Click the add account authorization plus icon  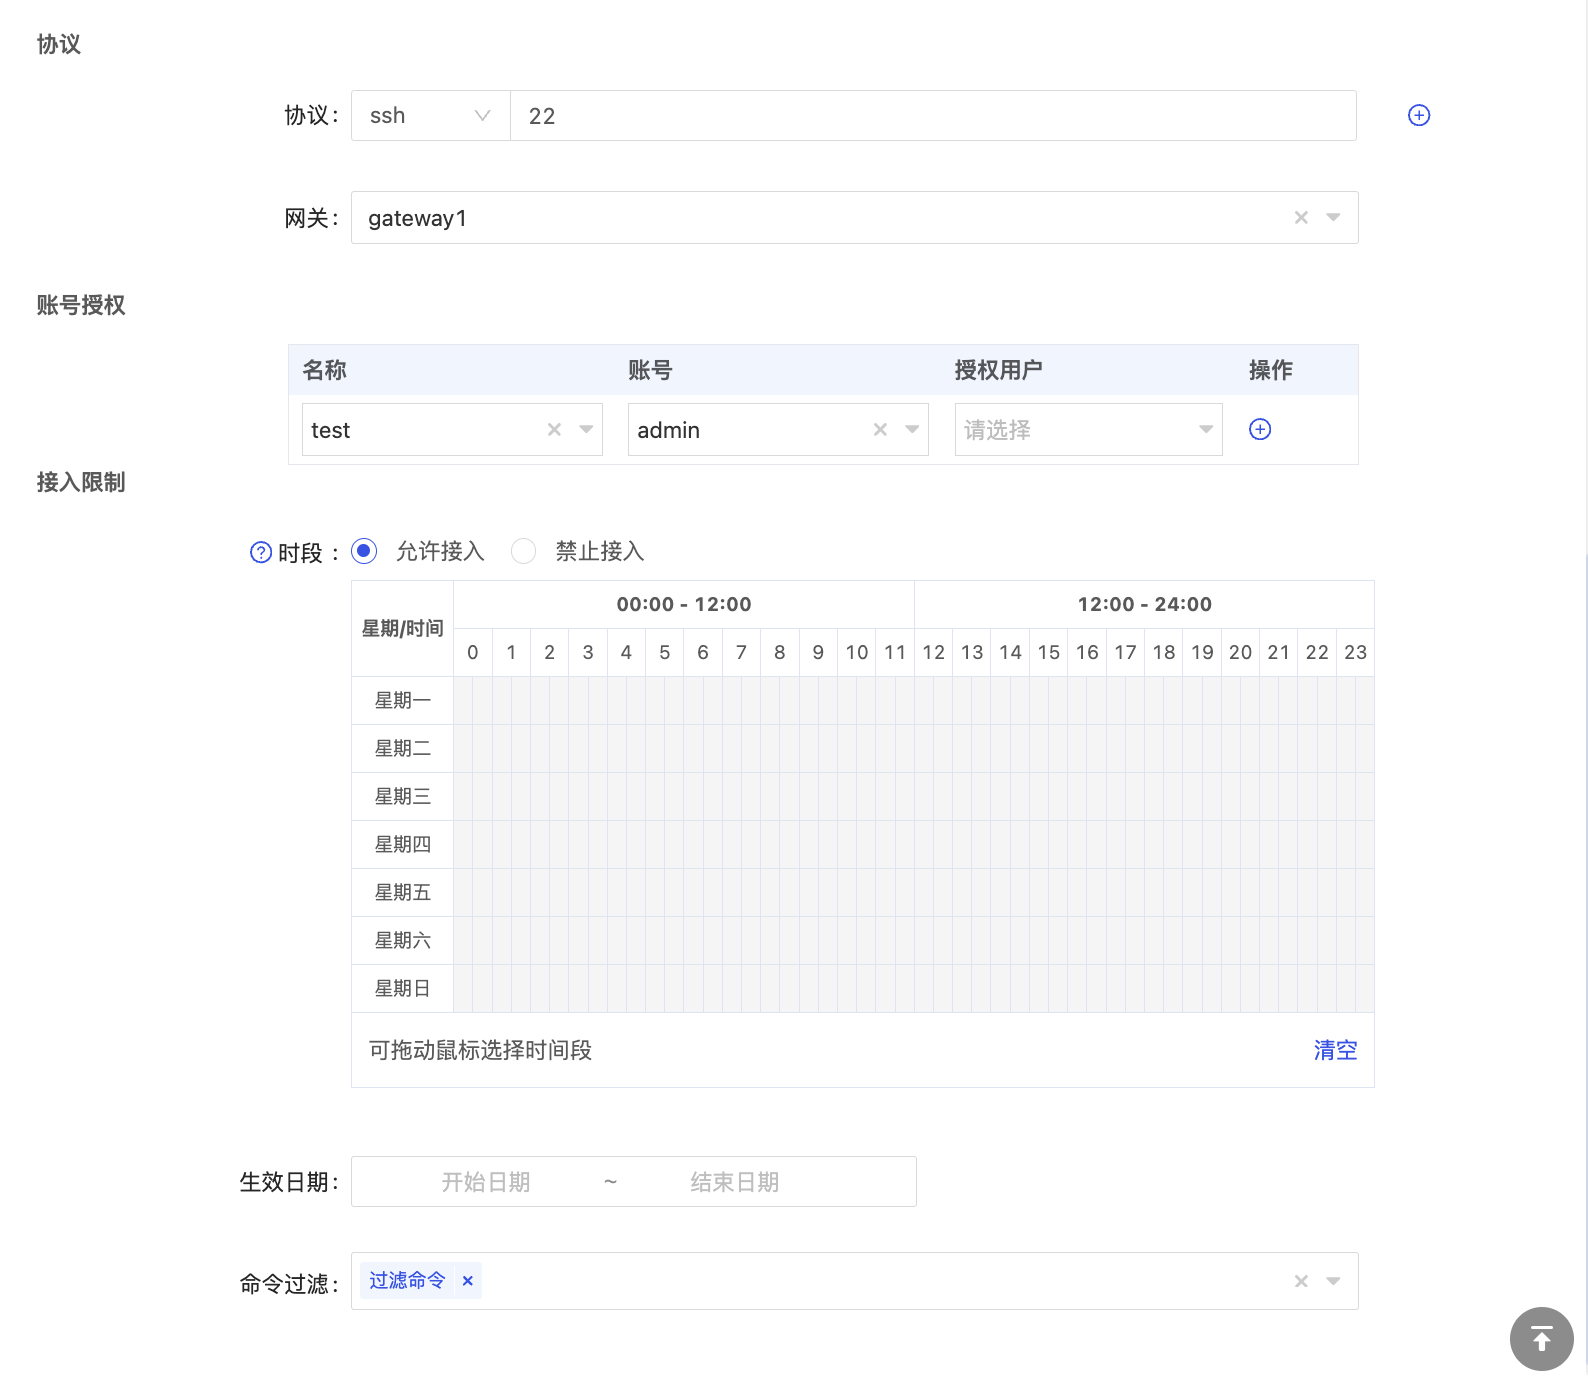(x=1260, y=429)
